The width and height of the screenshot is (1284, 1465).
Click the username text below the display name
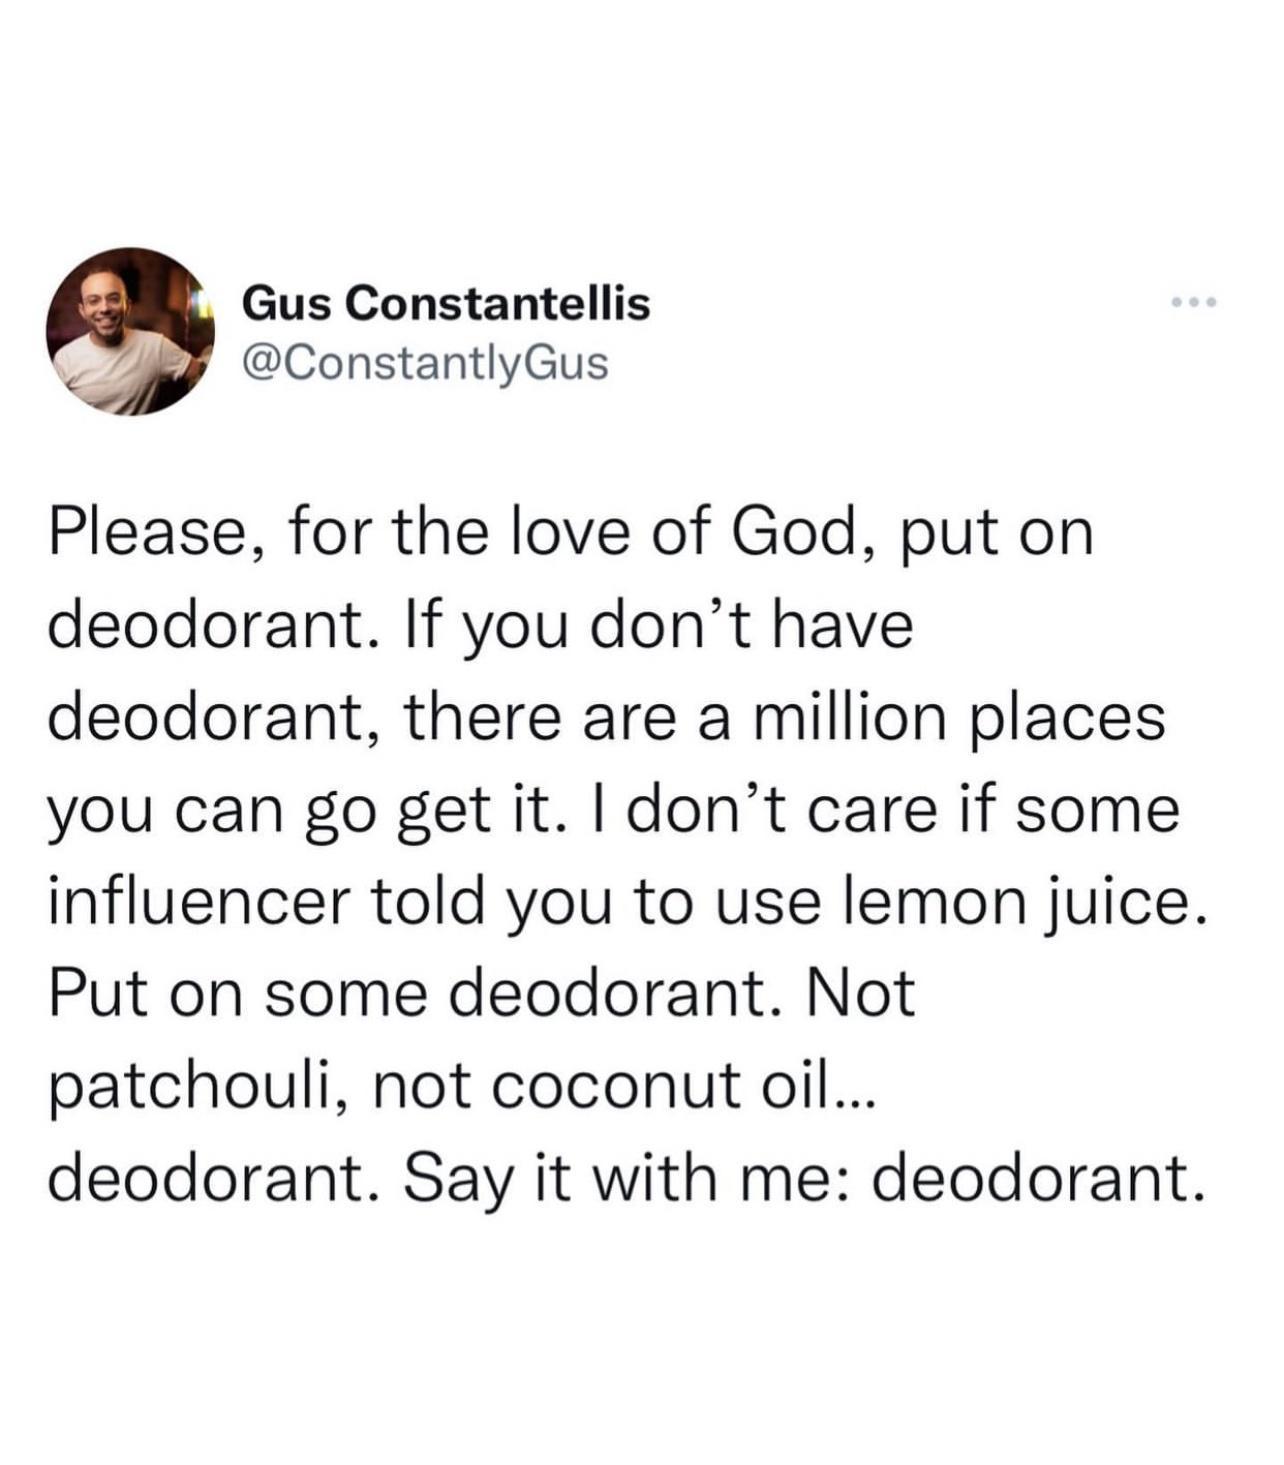point(424,366)
